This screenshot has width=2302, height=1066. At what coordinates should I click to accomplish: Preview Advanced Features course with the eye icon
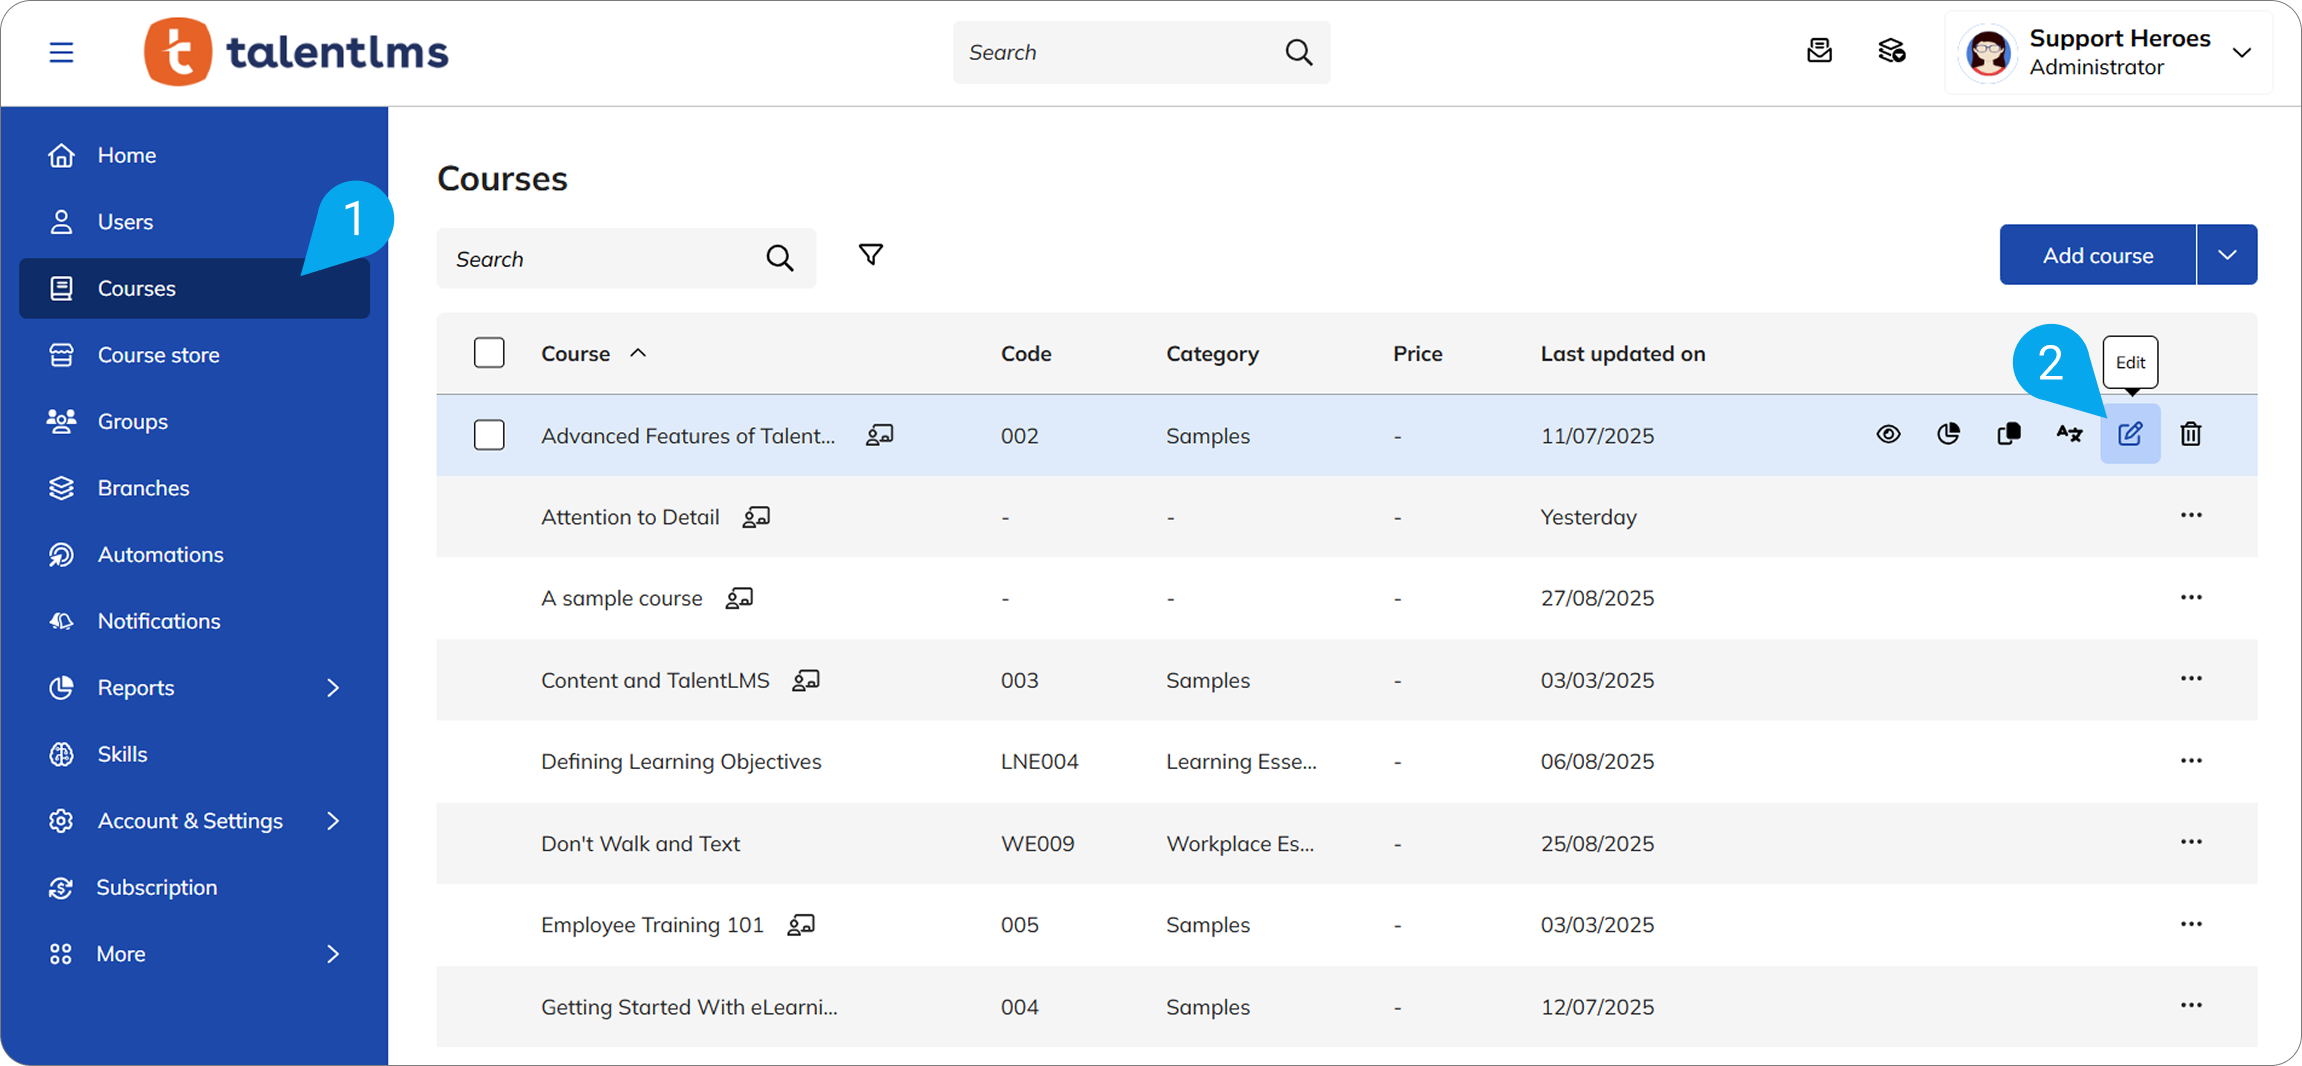tap(1888, 434)
